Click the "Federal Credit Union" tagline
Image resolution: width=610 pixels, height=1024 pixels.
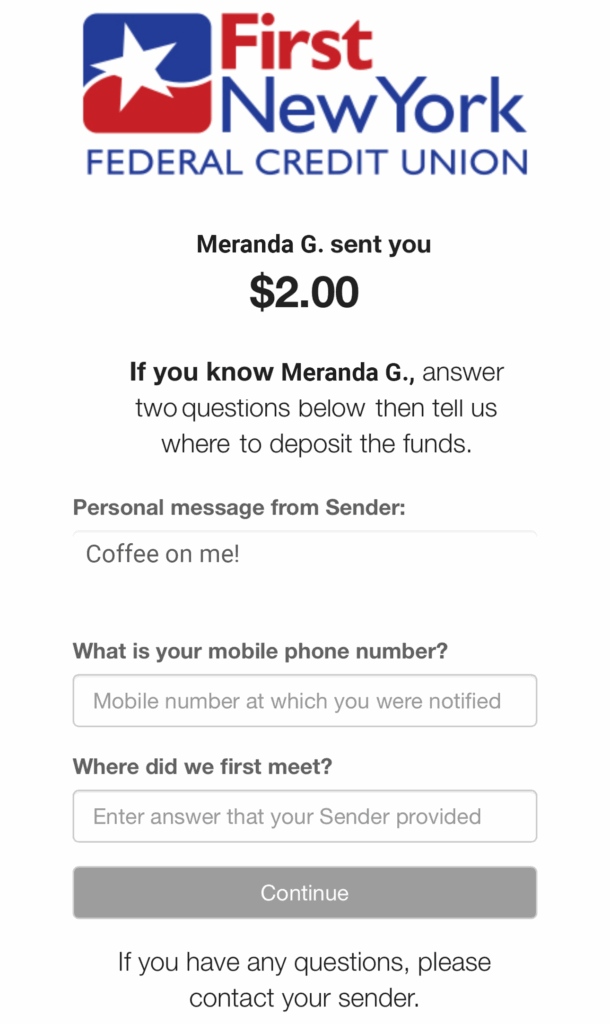(x=306, y=162)
